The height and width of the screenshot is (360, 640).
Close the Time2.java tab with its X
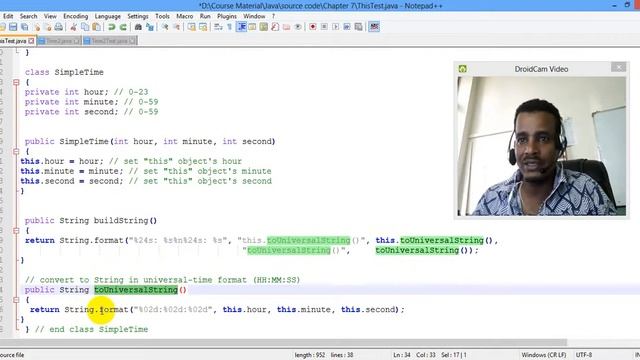click(x=76, y=41)
